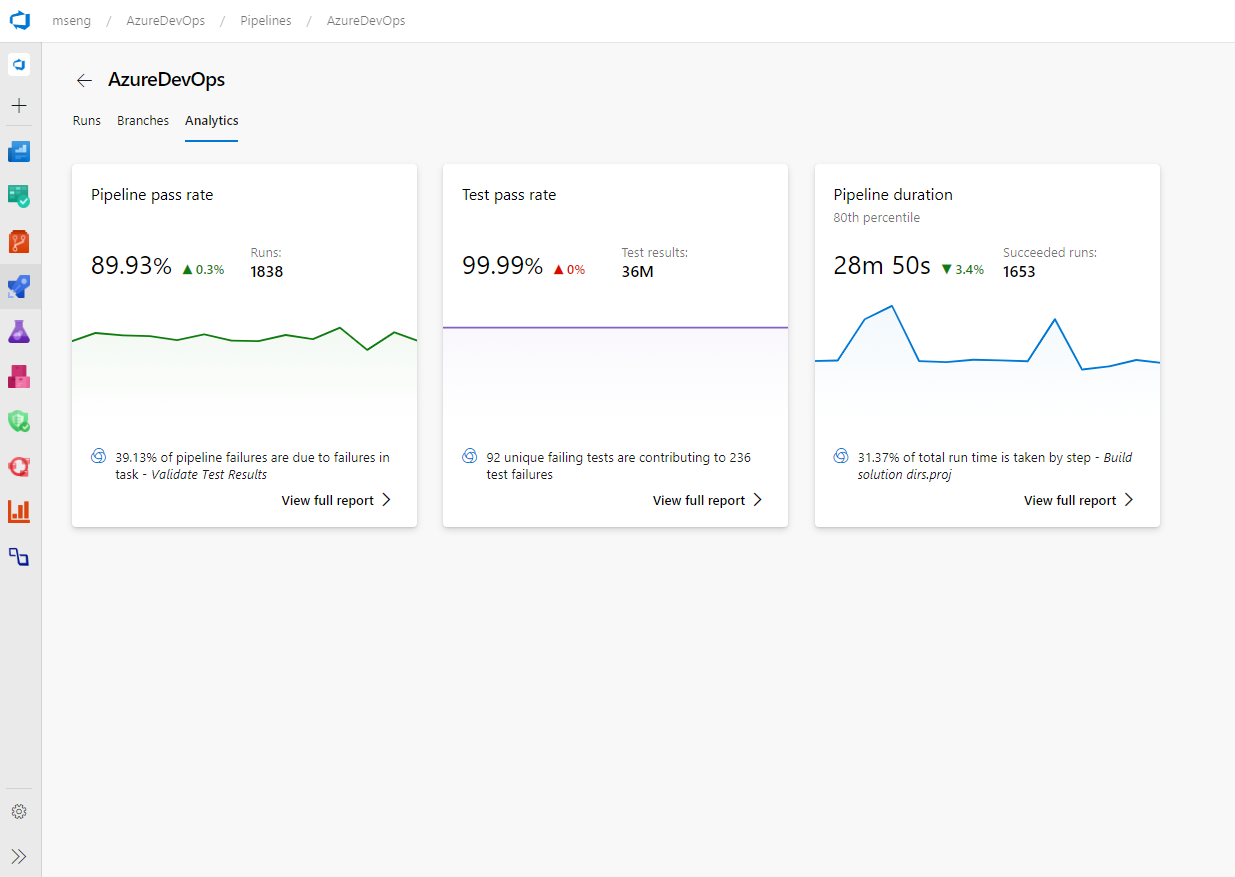Open Test Plans flask icon
Image resolution: width=1235 pixels, height=877 pixels.
(19, 331)
